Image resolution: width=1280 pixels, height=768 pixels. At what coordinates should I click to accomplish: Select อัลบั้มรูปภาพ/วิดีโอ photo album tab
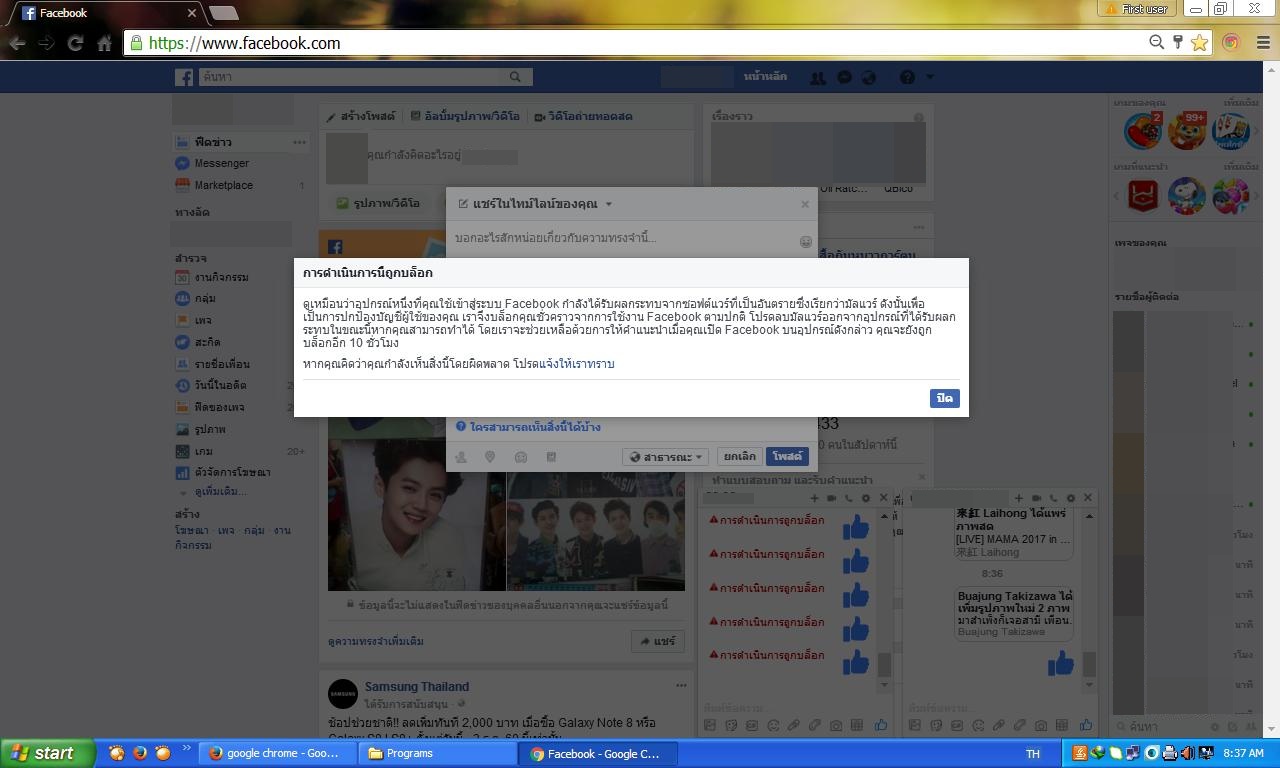465,116
